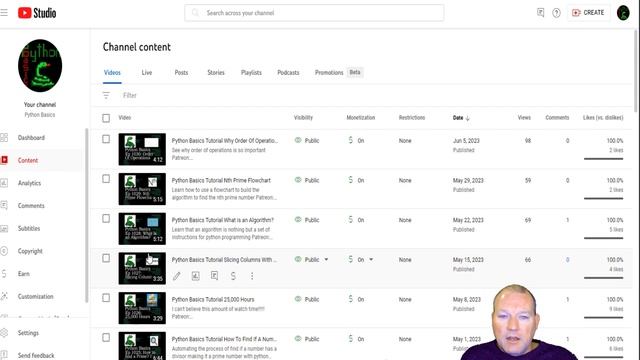Select the Slicing Columns video checkbox
The height and width of the screenshot is (360, 640).
pos(106,258)
